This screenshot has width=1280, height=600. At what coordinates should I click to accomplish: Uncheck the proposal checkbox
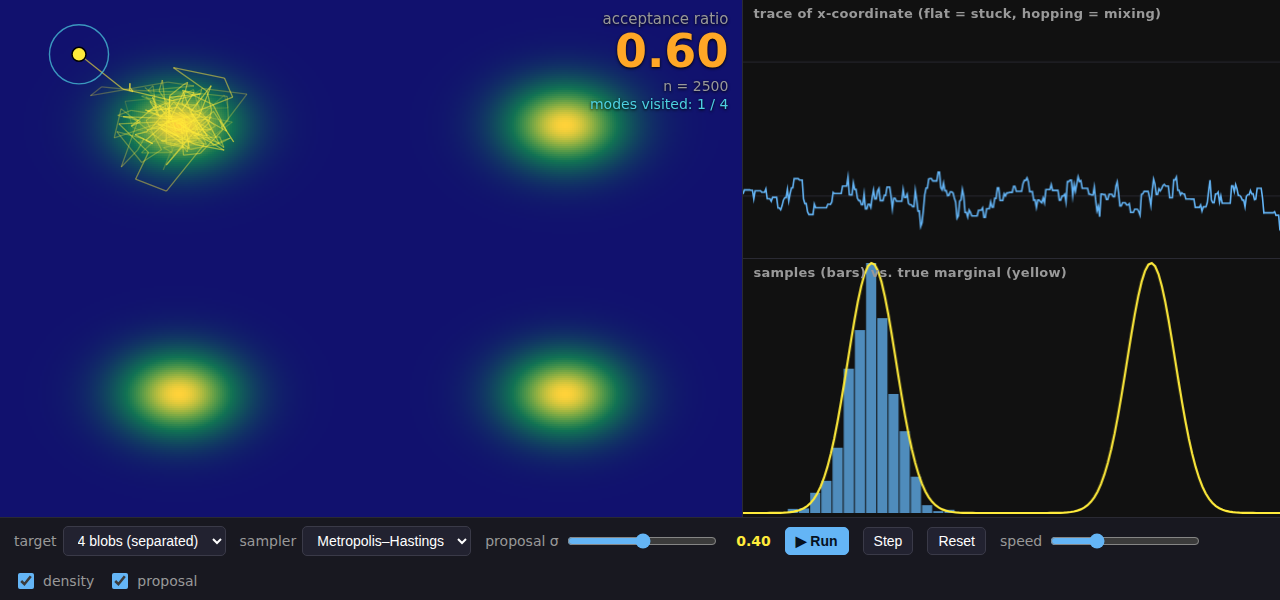point(120,581)
